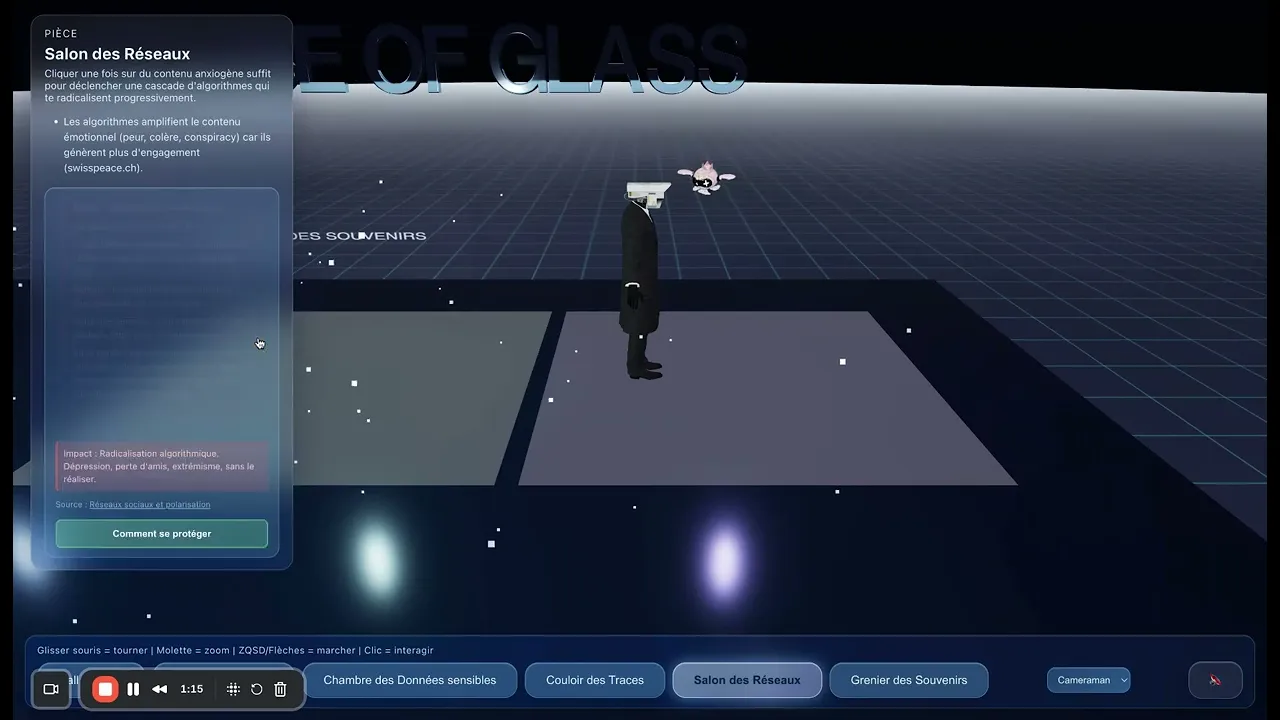Screen dimensions: 1280x720
Task: Click the small pink flying creature
Action: [x=706, y=178]
